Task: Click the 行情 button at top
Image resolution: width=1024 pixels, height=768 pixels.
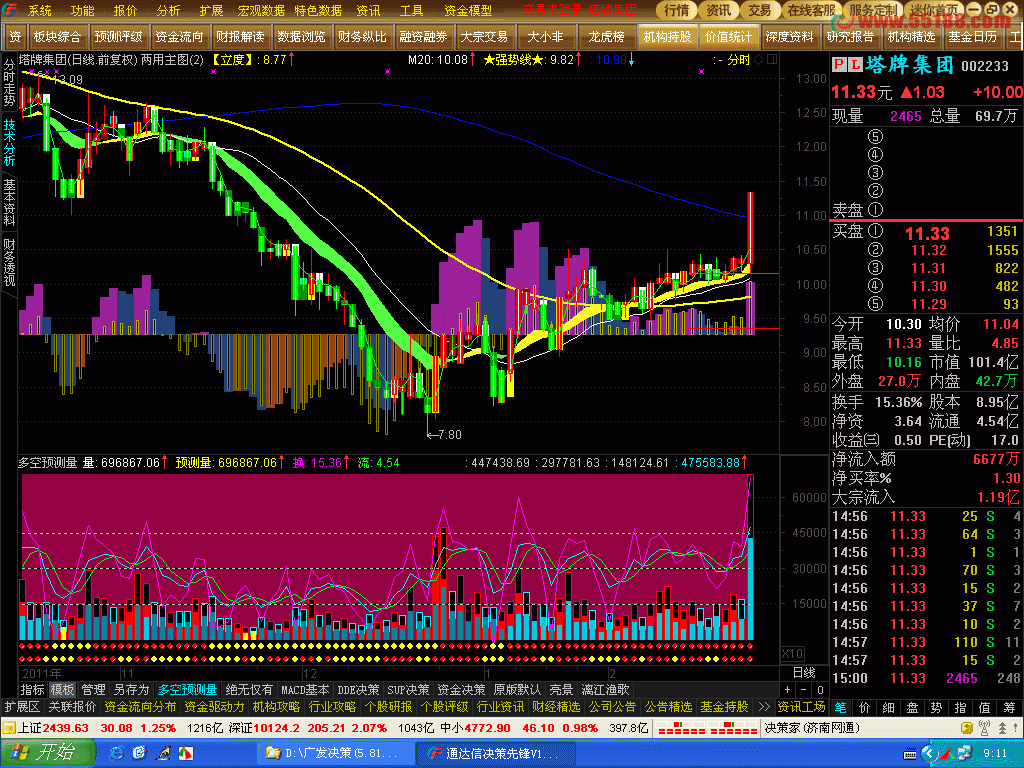Action: click(676, 10)
